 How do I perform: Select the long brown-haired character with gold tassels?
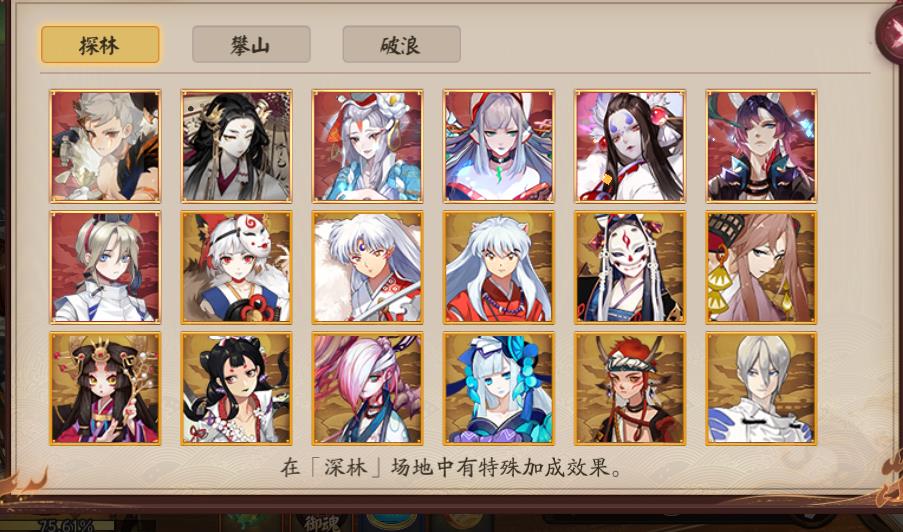pos(761,267)
